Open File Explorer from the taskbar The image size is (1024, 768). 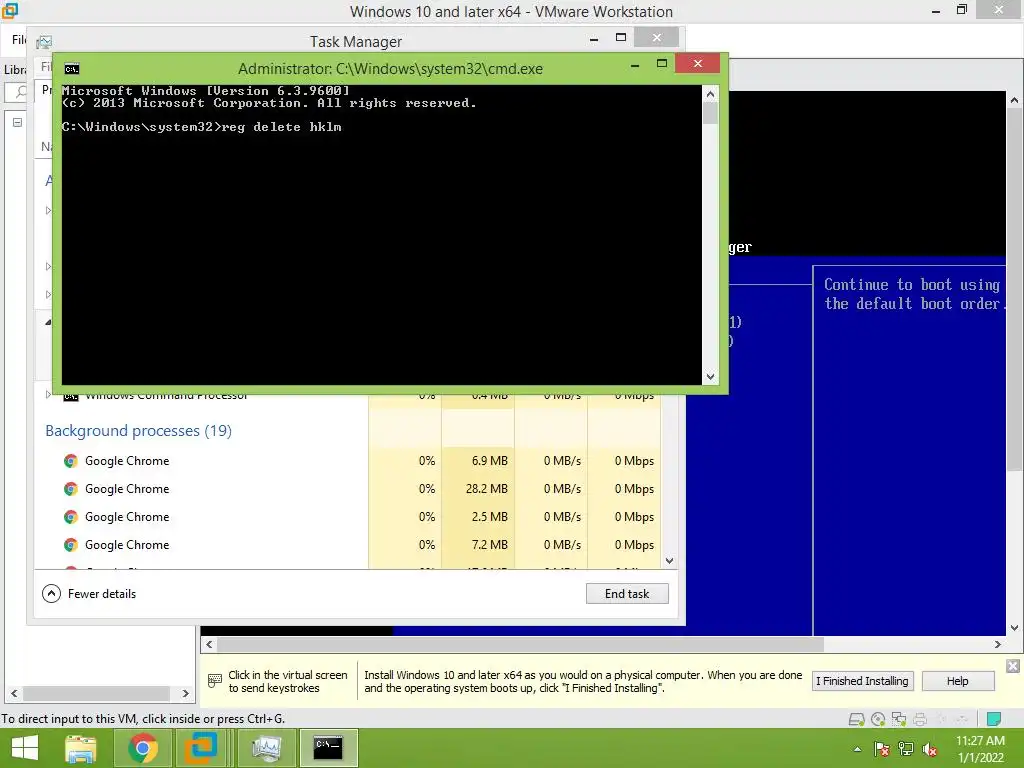point(81,748)
